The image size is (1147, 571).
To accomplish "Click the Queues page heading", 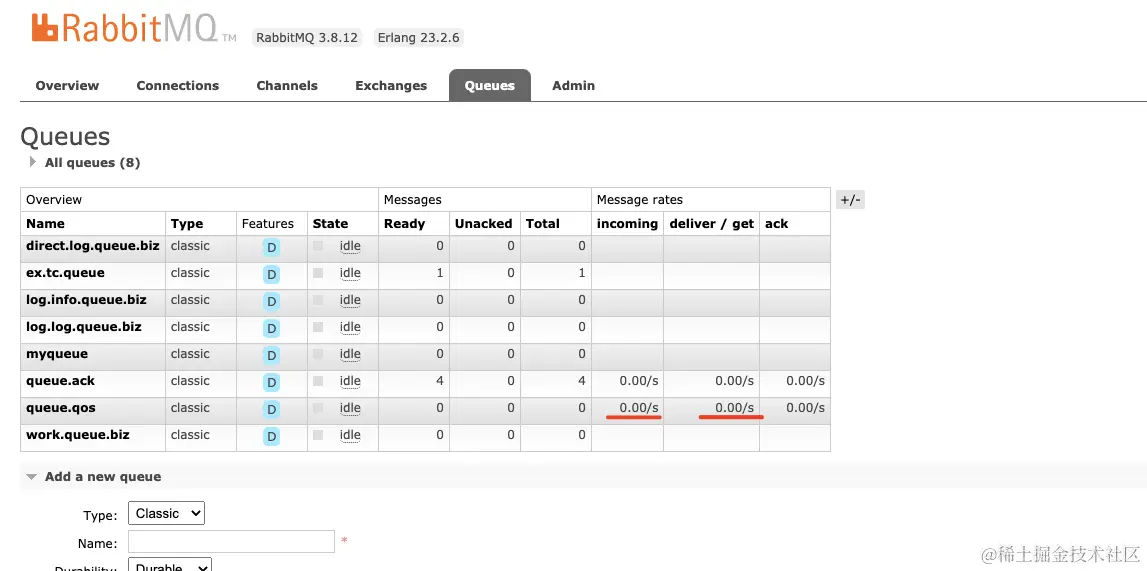I will (x=65, y=137).
